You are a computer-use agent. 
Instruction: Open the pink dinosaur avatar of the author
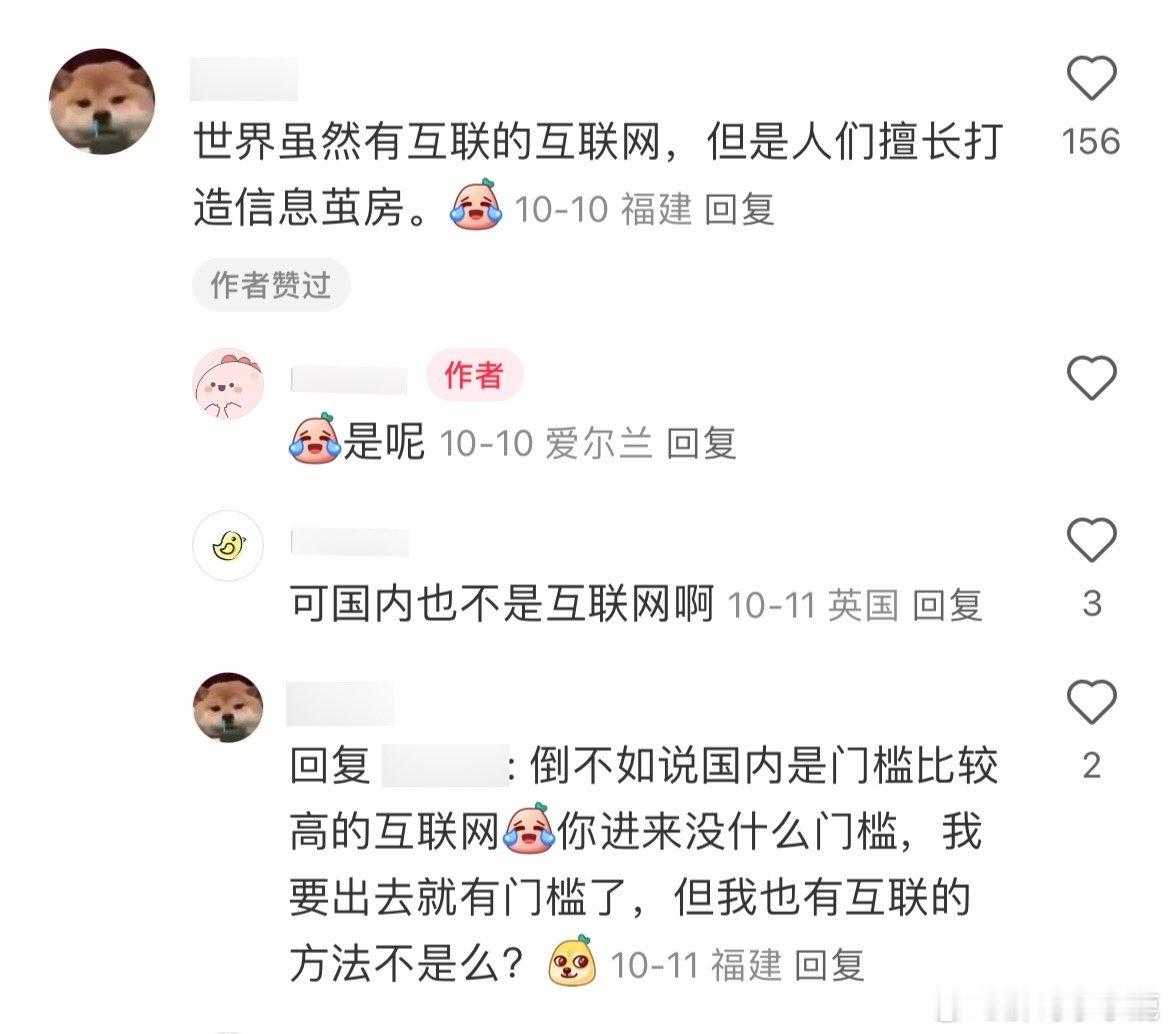[228, 383]
